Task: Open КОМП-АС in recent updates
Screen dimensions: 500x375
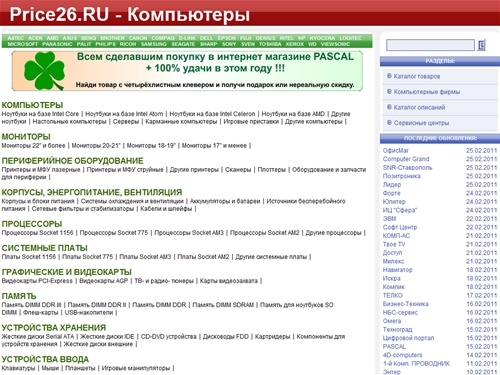Action: tap(396, 236)
